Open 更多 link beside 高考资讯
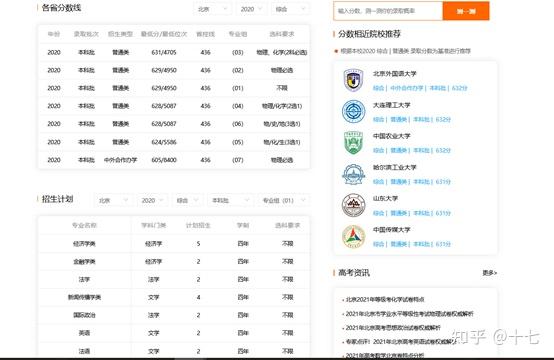The image size is (554, 360). [490, 273]
